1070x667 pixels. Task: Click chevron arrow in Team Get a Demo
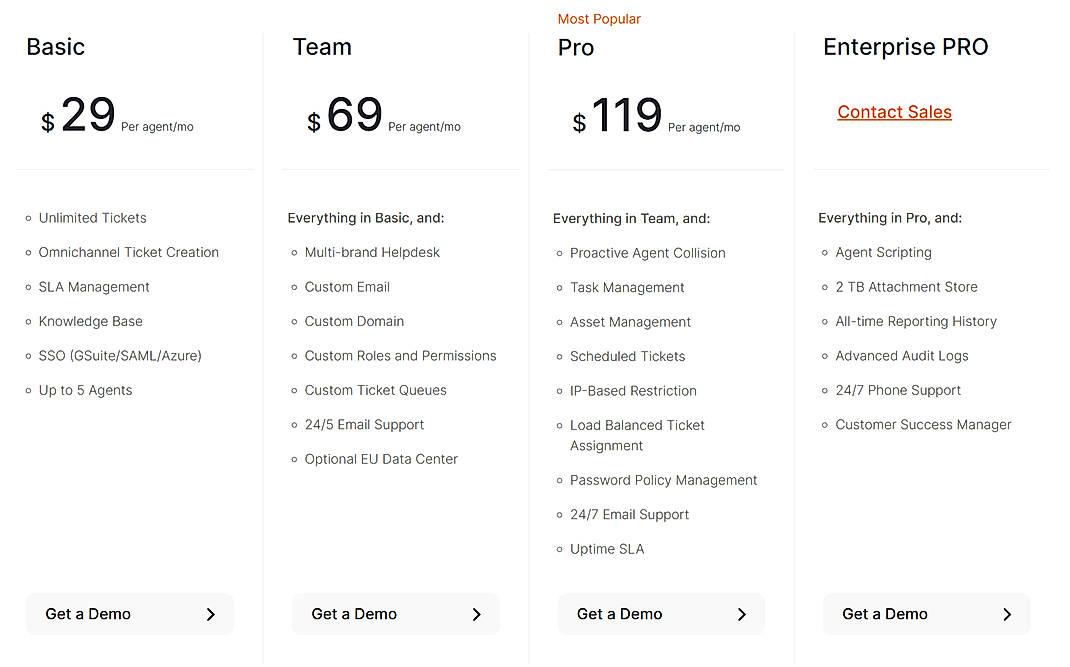point(476,615)
